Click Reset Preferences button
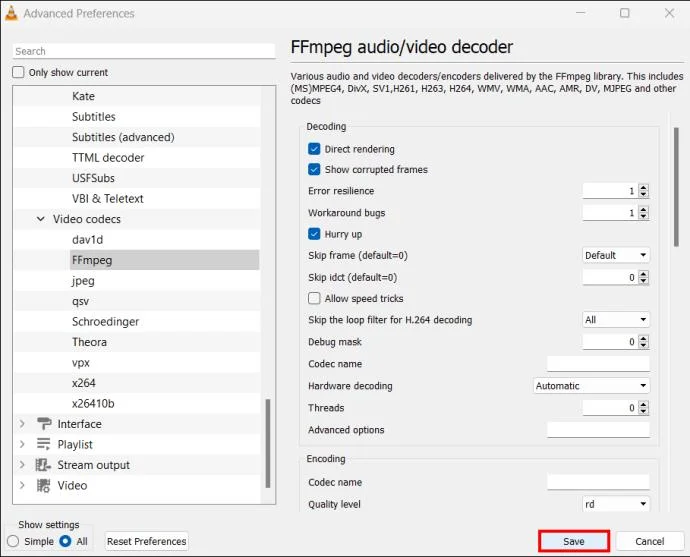Viewport: 690px width, 557px height. pyautogui.click(x=147, y=541)
